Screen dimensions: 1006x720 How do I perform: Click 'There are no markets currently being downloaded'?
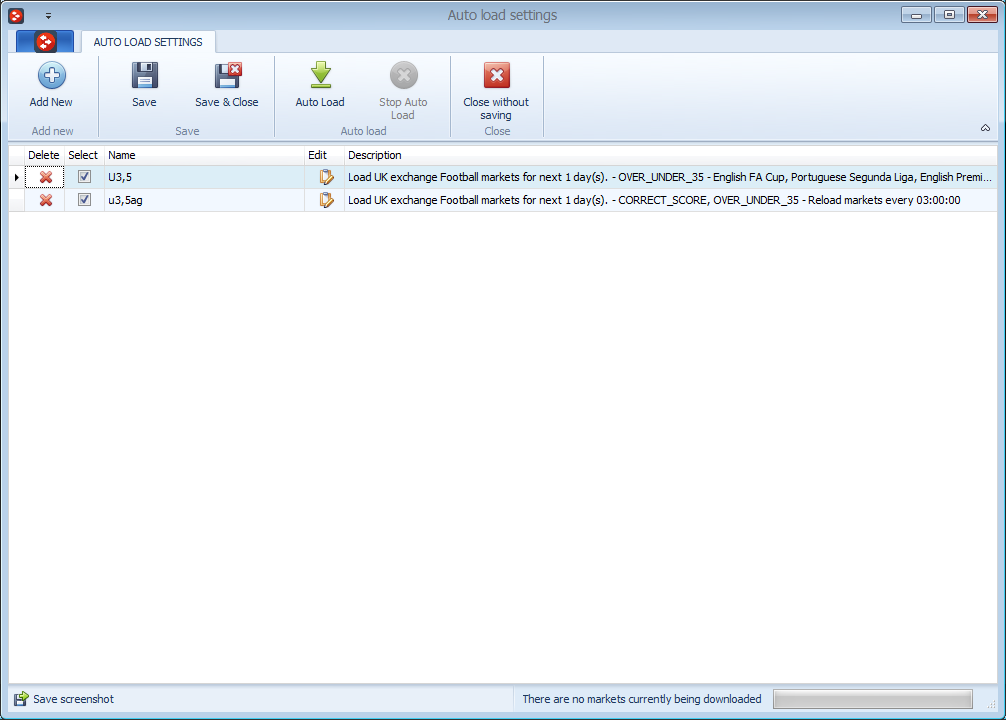(x=642, y=699)
